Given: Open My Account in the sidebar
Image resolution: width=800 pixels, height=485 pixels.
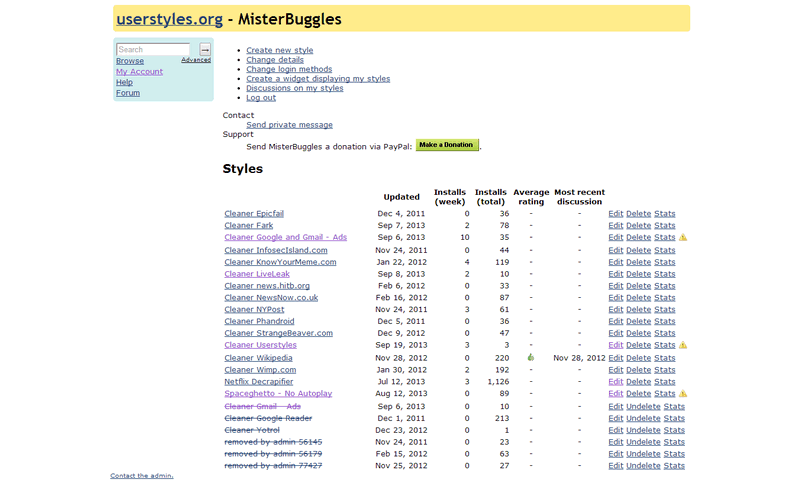Looking at the screenshot, I should point(139,71).
